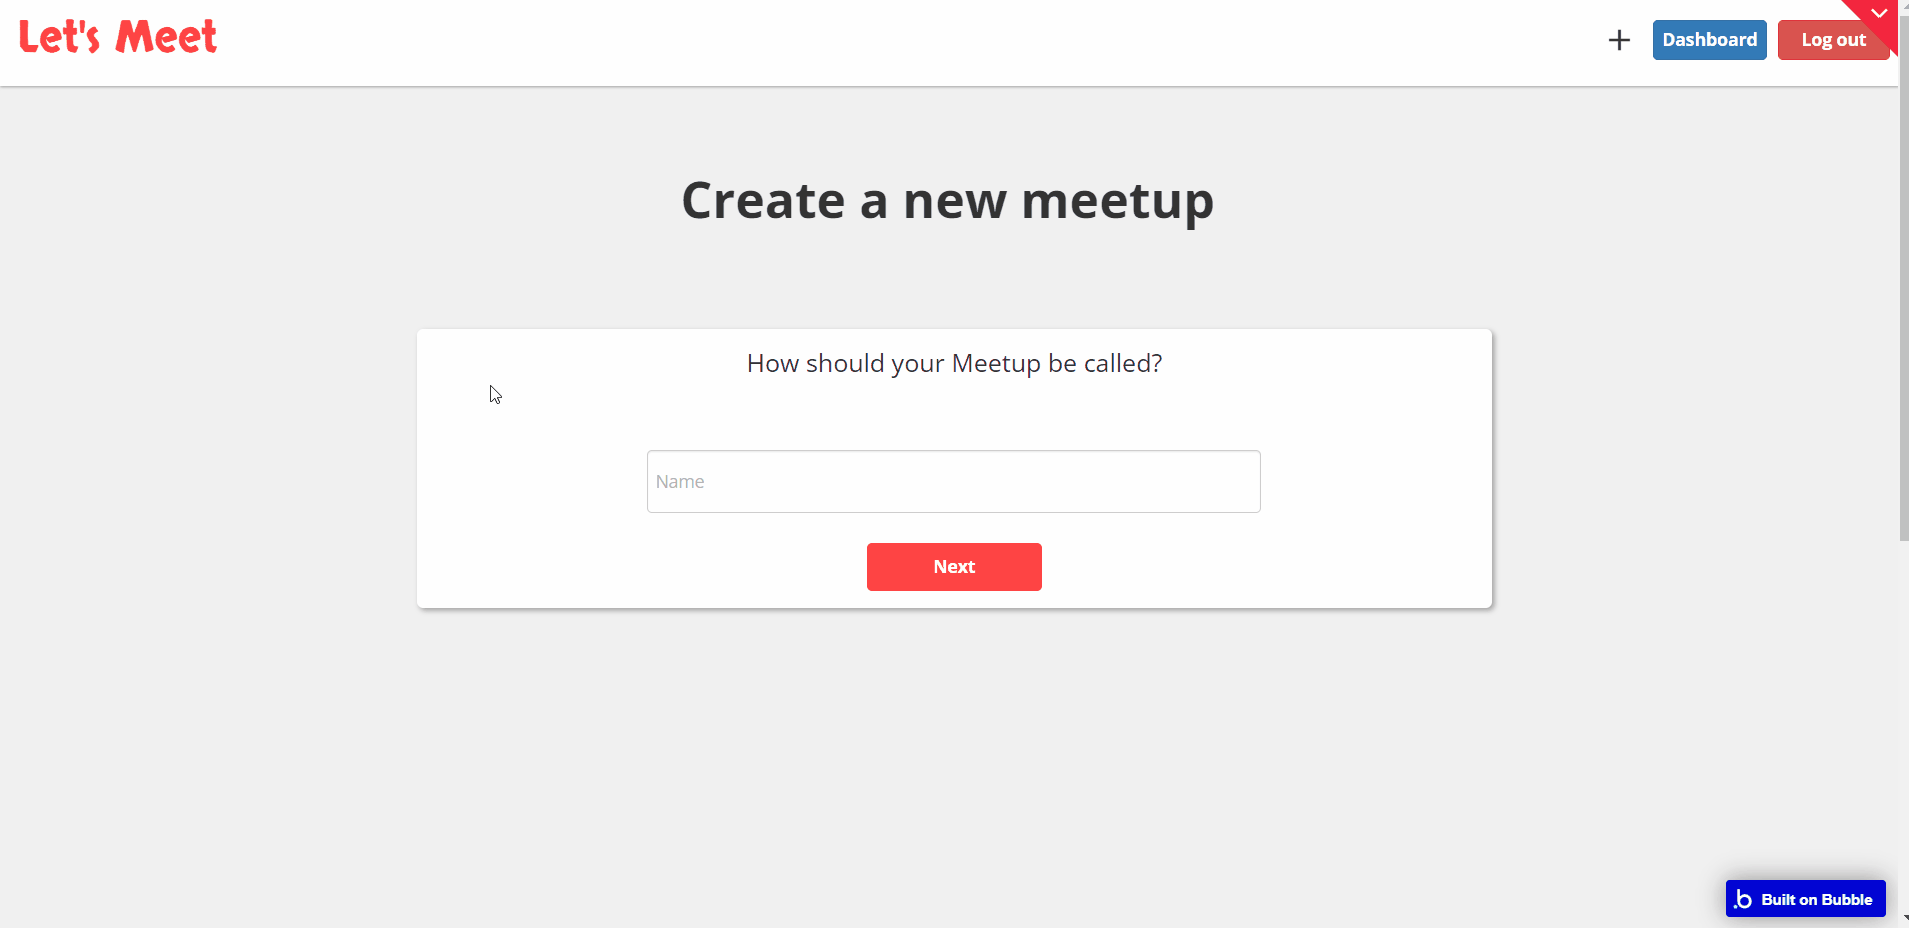Click the gray area left of the form card
Image resolution: width=1909 pixels, height=928 pixels.
[x=200, y=470]
